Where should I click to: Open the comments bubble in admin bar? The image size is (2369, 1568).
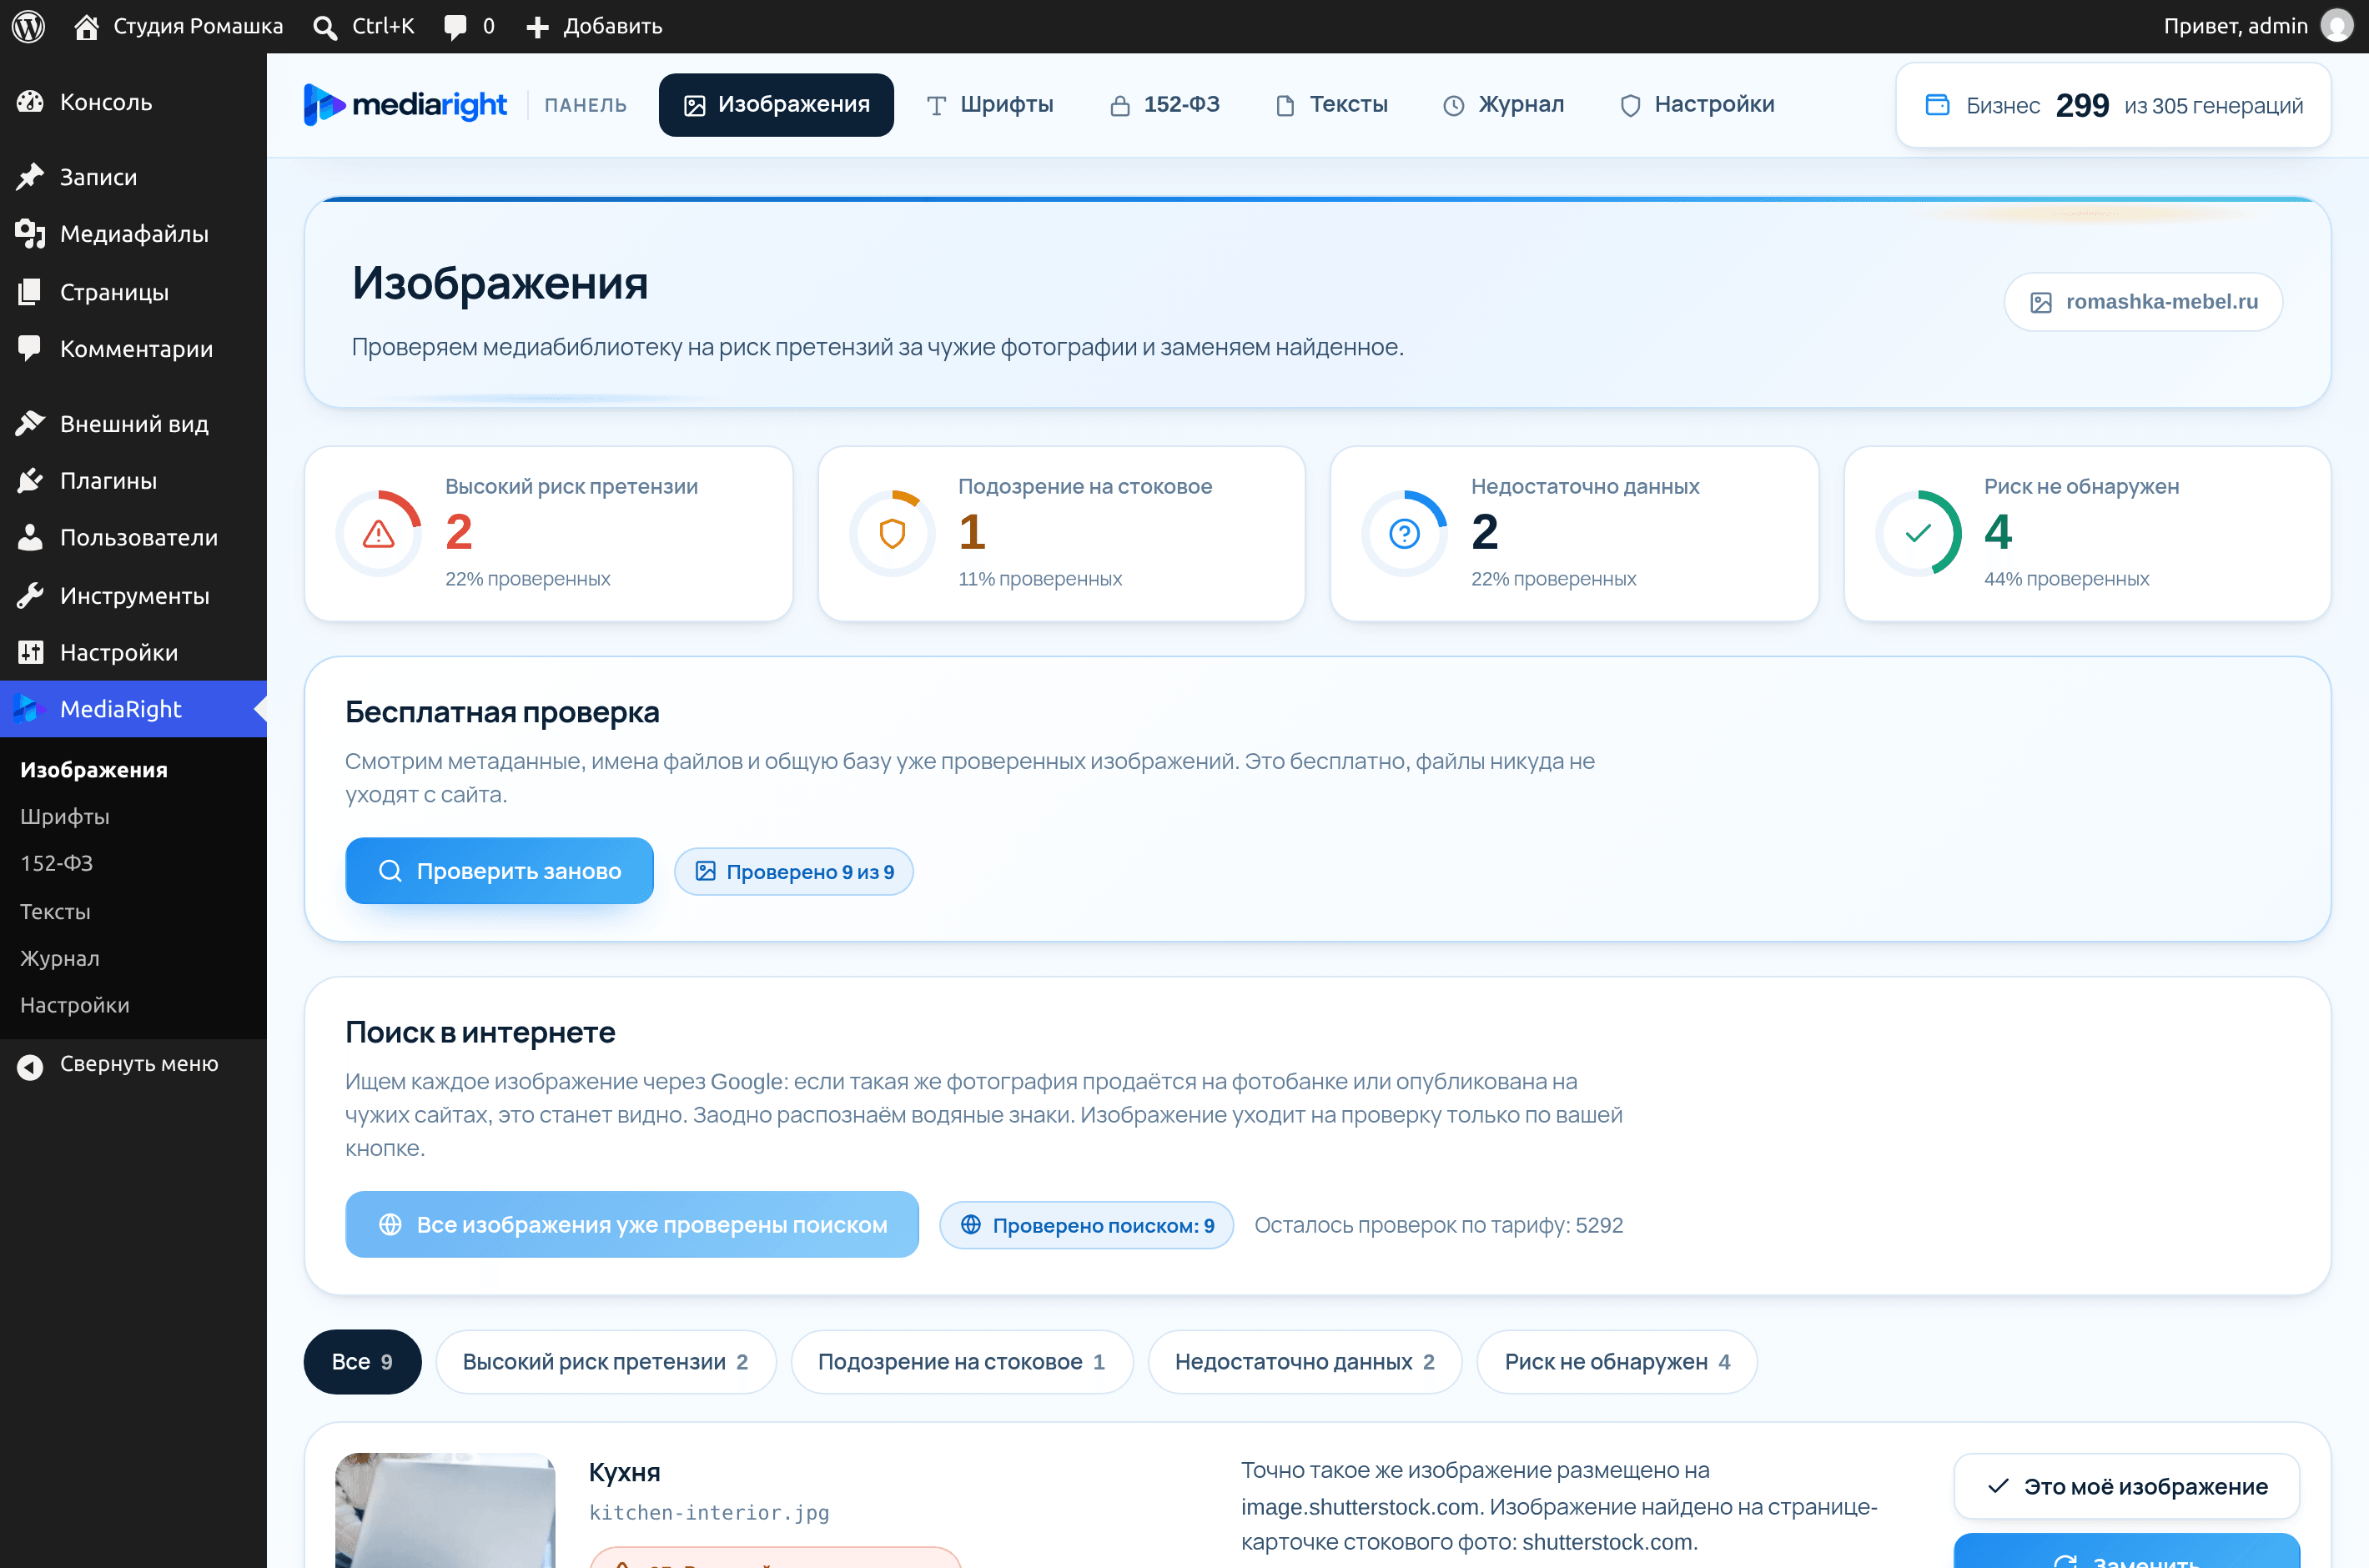(x=469, y=26)
